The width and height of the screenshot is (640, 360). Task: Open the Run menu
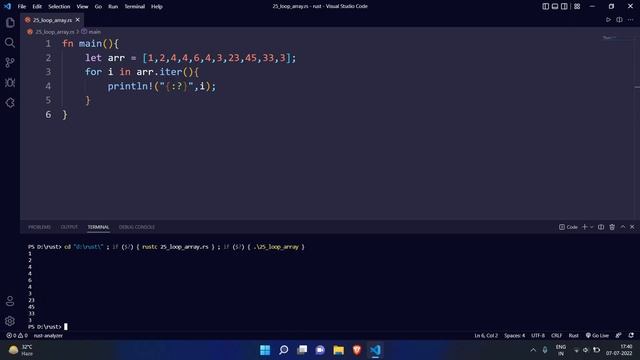tap(113, 6)
